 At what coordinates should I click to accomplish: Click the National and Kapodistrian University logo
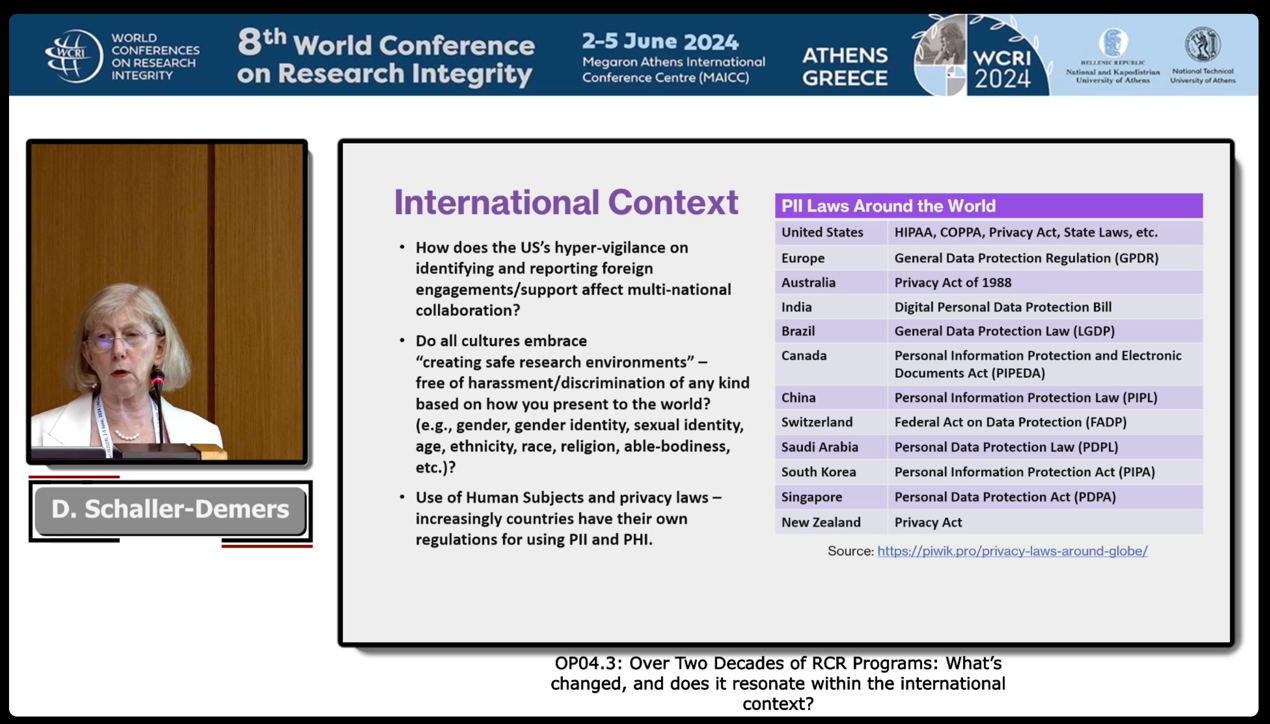coord(1112,56)
